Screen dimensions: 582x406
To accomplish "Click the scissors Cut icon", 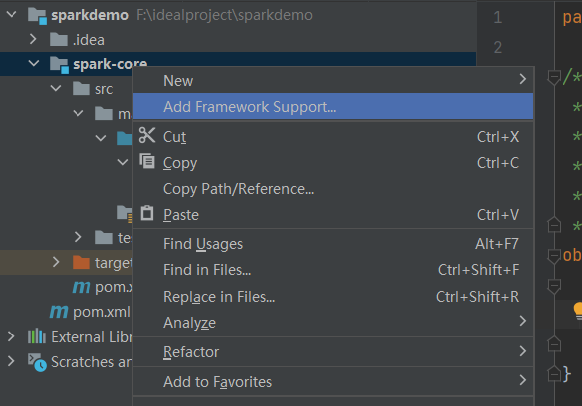I will click(x=147, y=135).
